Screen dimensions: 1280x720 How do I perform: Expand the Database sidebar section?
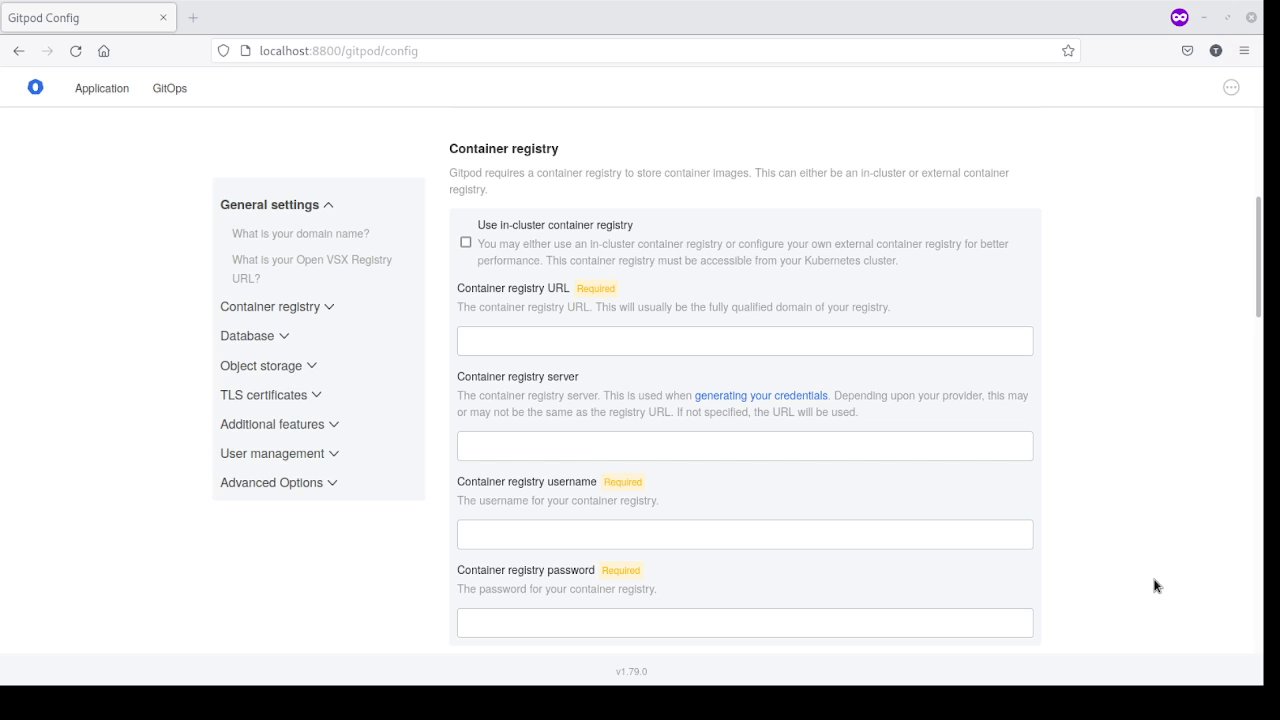pyautogui.click(x=254, y=336)
